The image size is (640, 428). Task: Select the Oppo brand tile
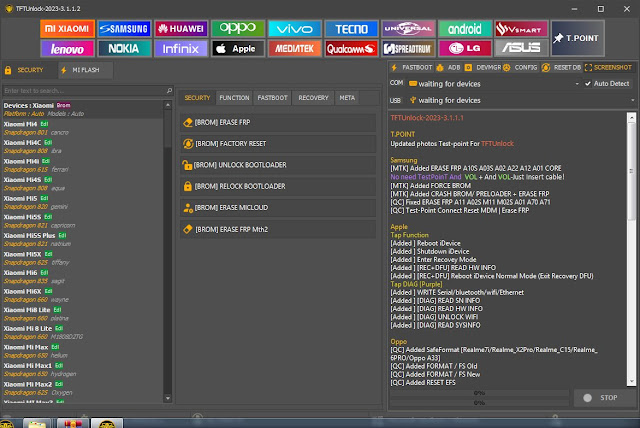[x=238, y=29]
